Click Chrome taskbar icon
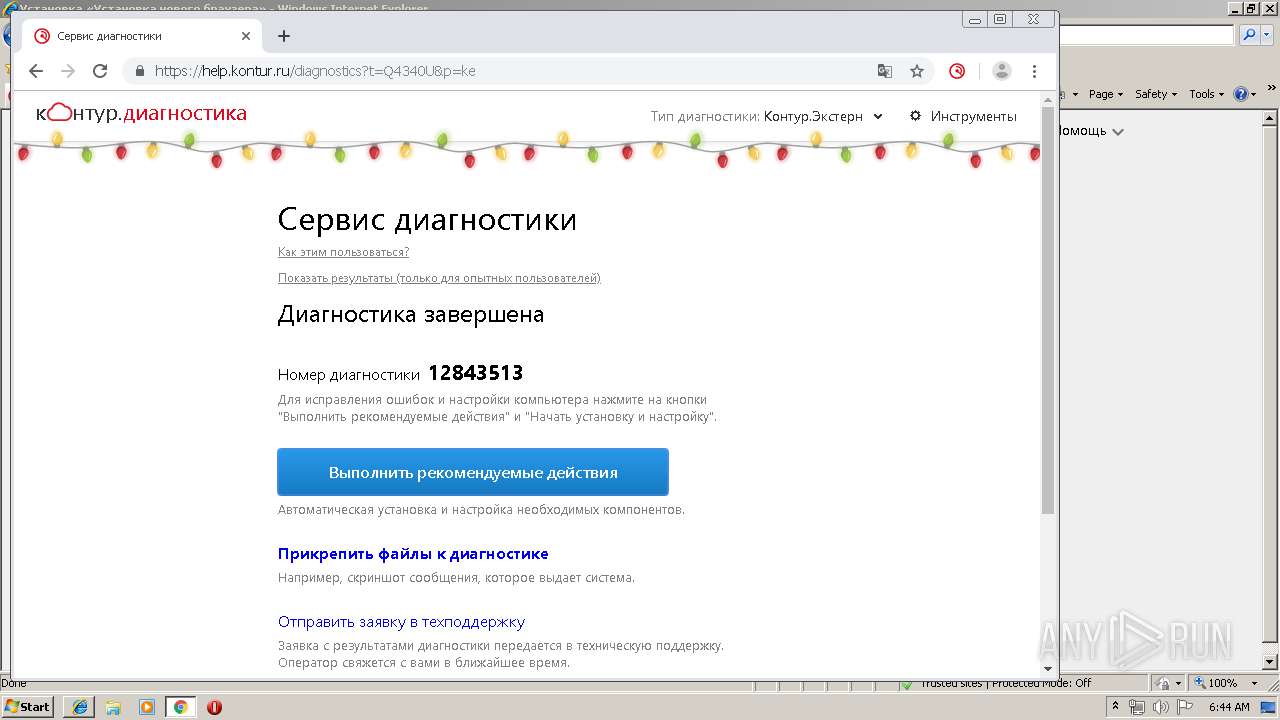Screen dimensions: 1280x720 pos(180,707)
